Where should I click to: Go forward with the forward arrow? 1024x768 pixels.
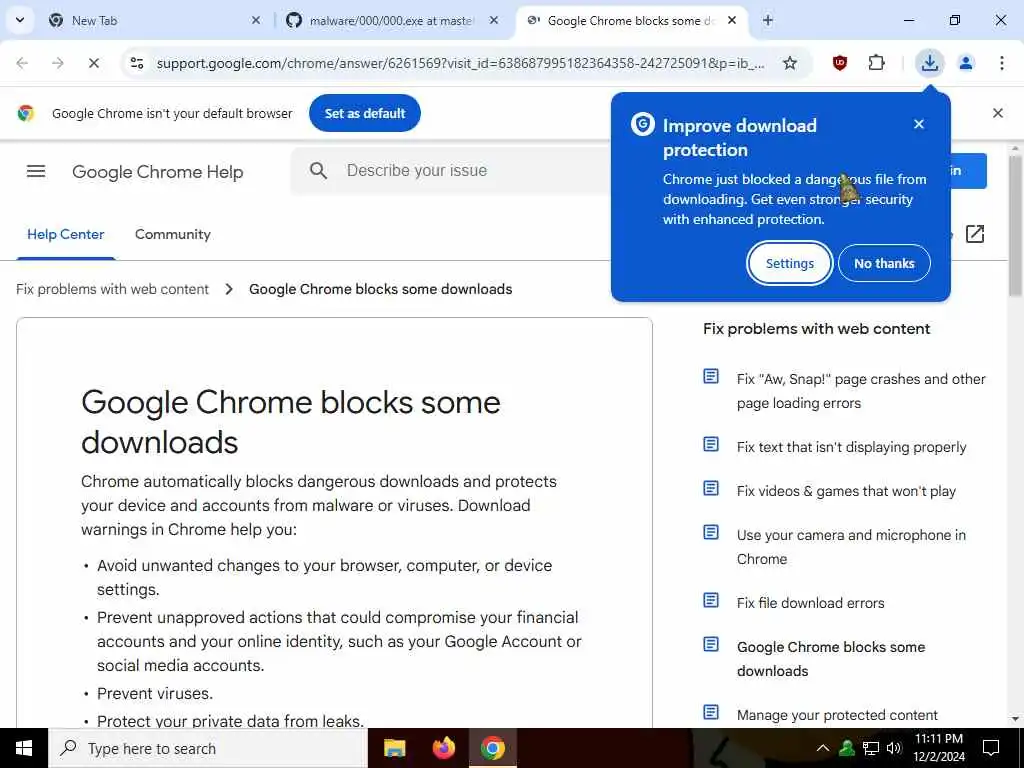[x=57, y=63]
